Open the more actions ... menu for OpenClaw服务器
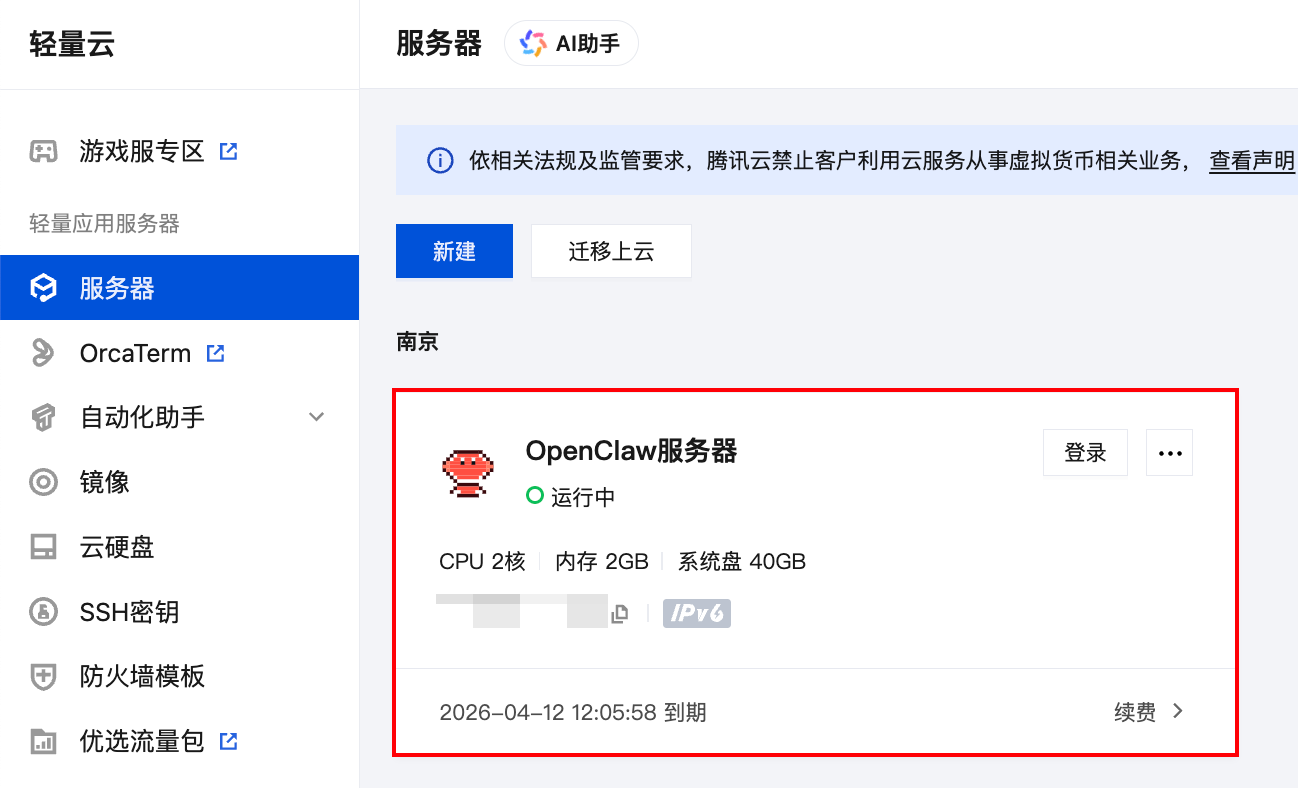Image resolution: width=1298 pixels, height=788 pixels. tap(1169, 452)
